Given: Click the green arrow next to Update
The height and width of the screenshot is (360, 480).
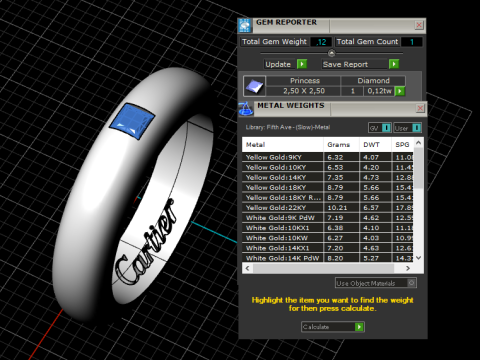Looking at the screenshot, I should click(302, 64).
